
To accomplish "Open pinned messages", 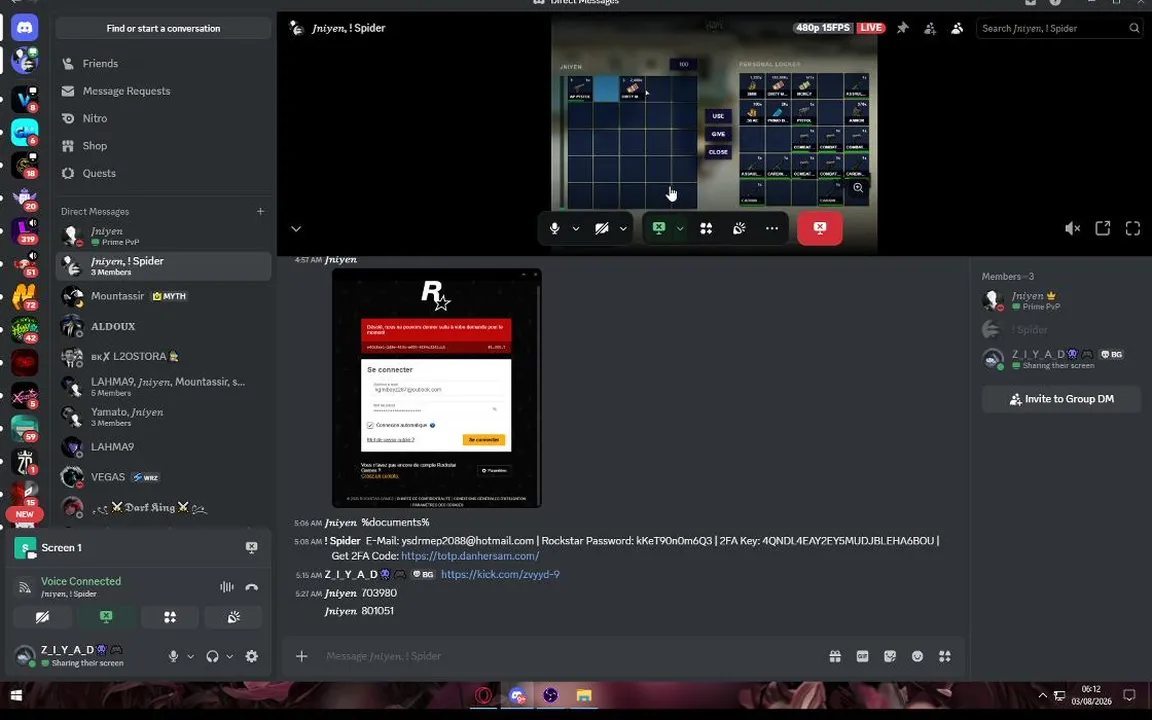I will 903,28.
